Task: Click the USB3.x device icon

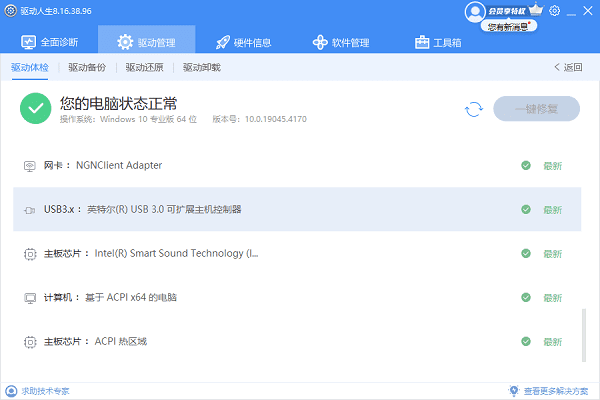Action: point(30,210)
